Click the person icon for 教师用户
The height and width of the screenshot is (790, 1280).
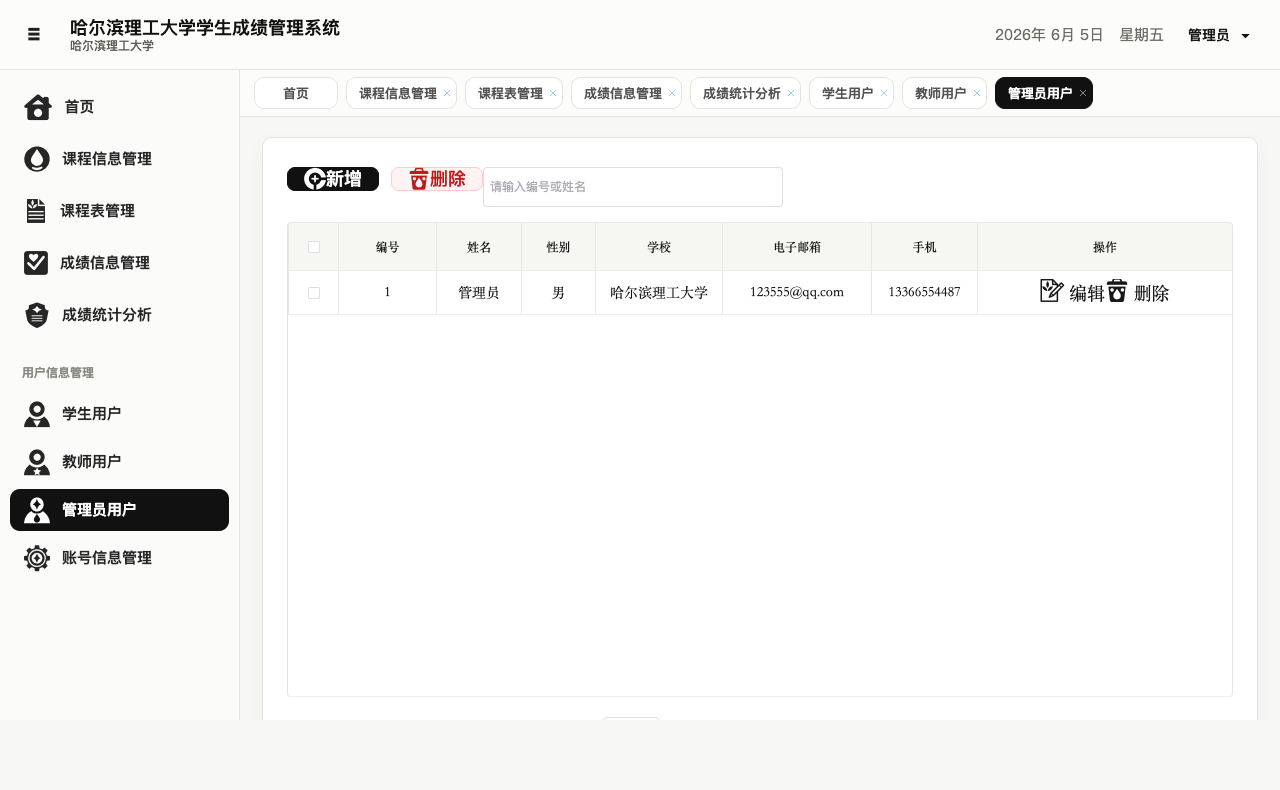(37, 462)
